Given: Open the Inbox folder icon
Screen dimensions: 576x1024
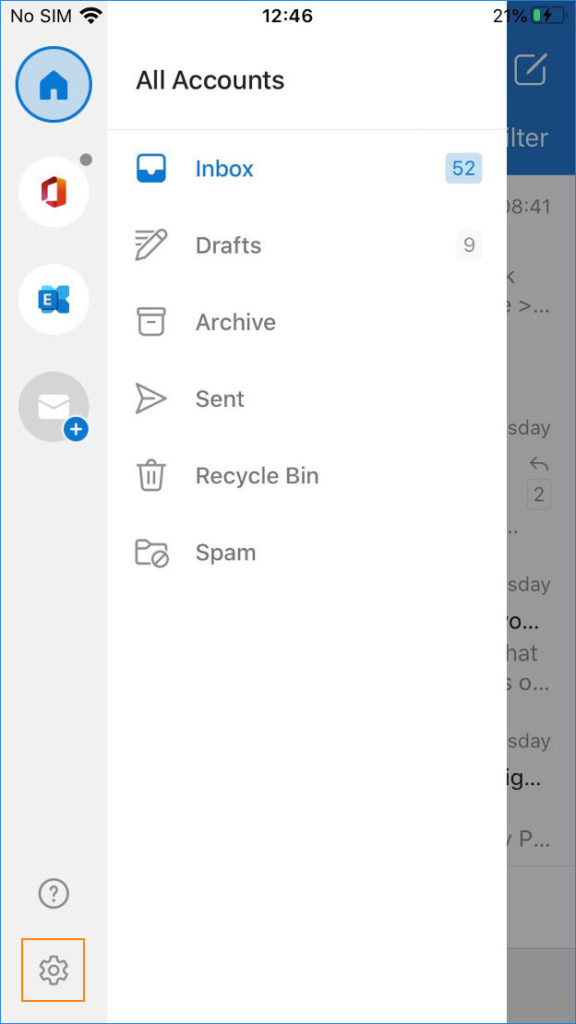Looking at the screenshot, I should pos(150,168).
